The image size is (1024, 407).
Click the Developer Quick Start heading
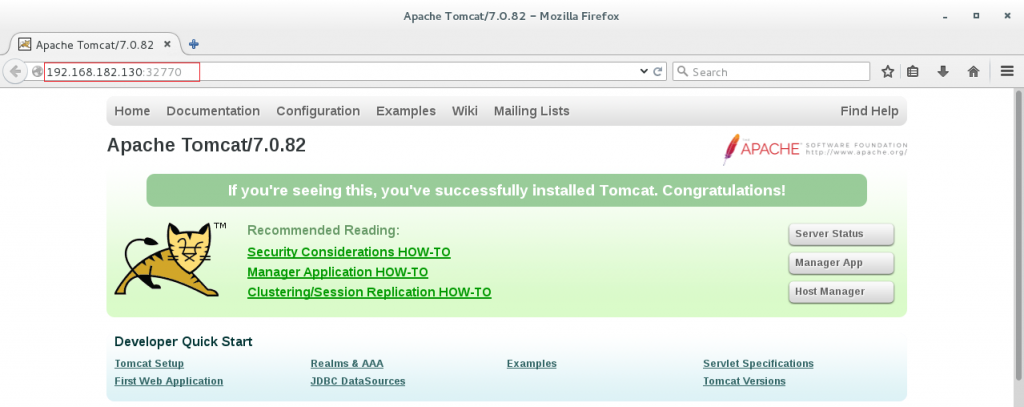tap(183, 341)
